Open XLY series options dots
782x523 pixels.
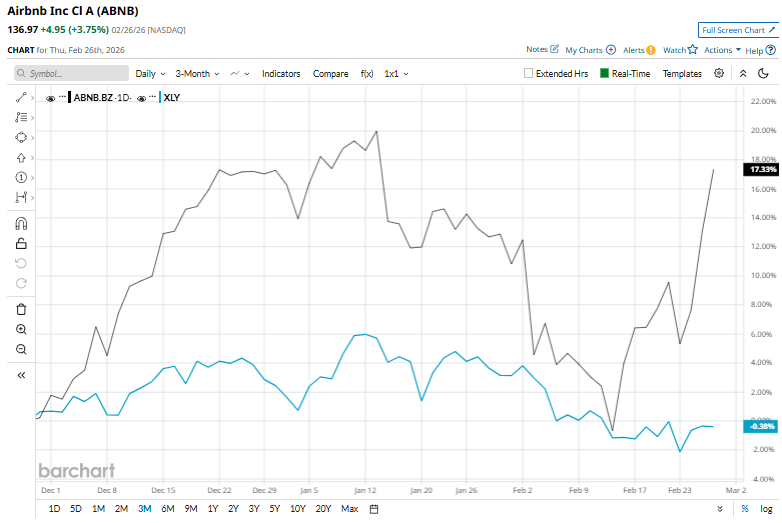point(153,96)
